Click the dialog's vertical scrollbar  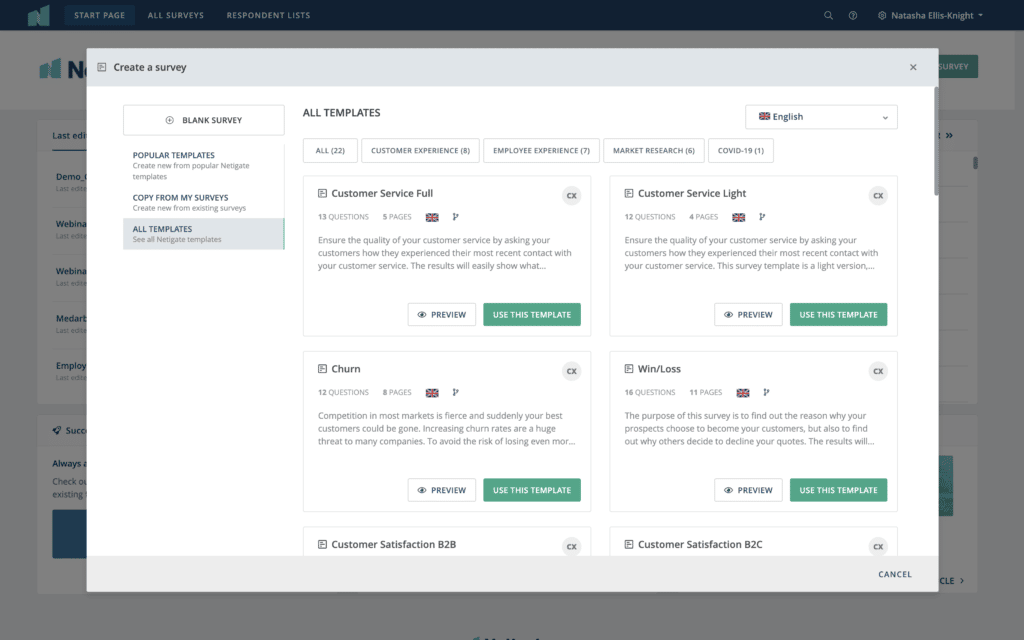tap(935, 140)
